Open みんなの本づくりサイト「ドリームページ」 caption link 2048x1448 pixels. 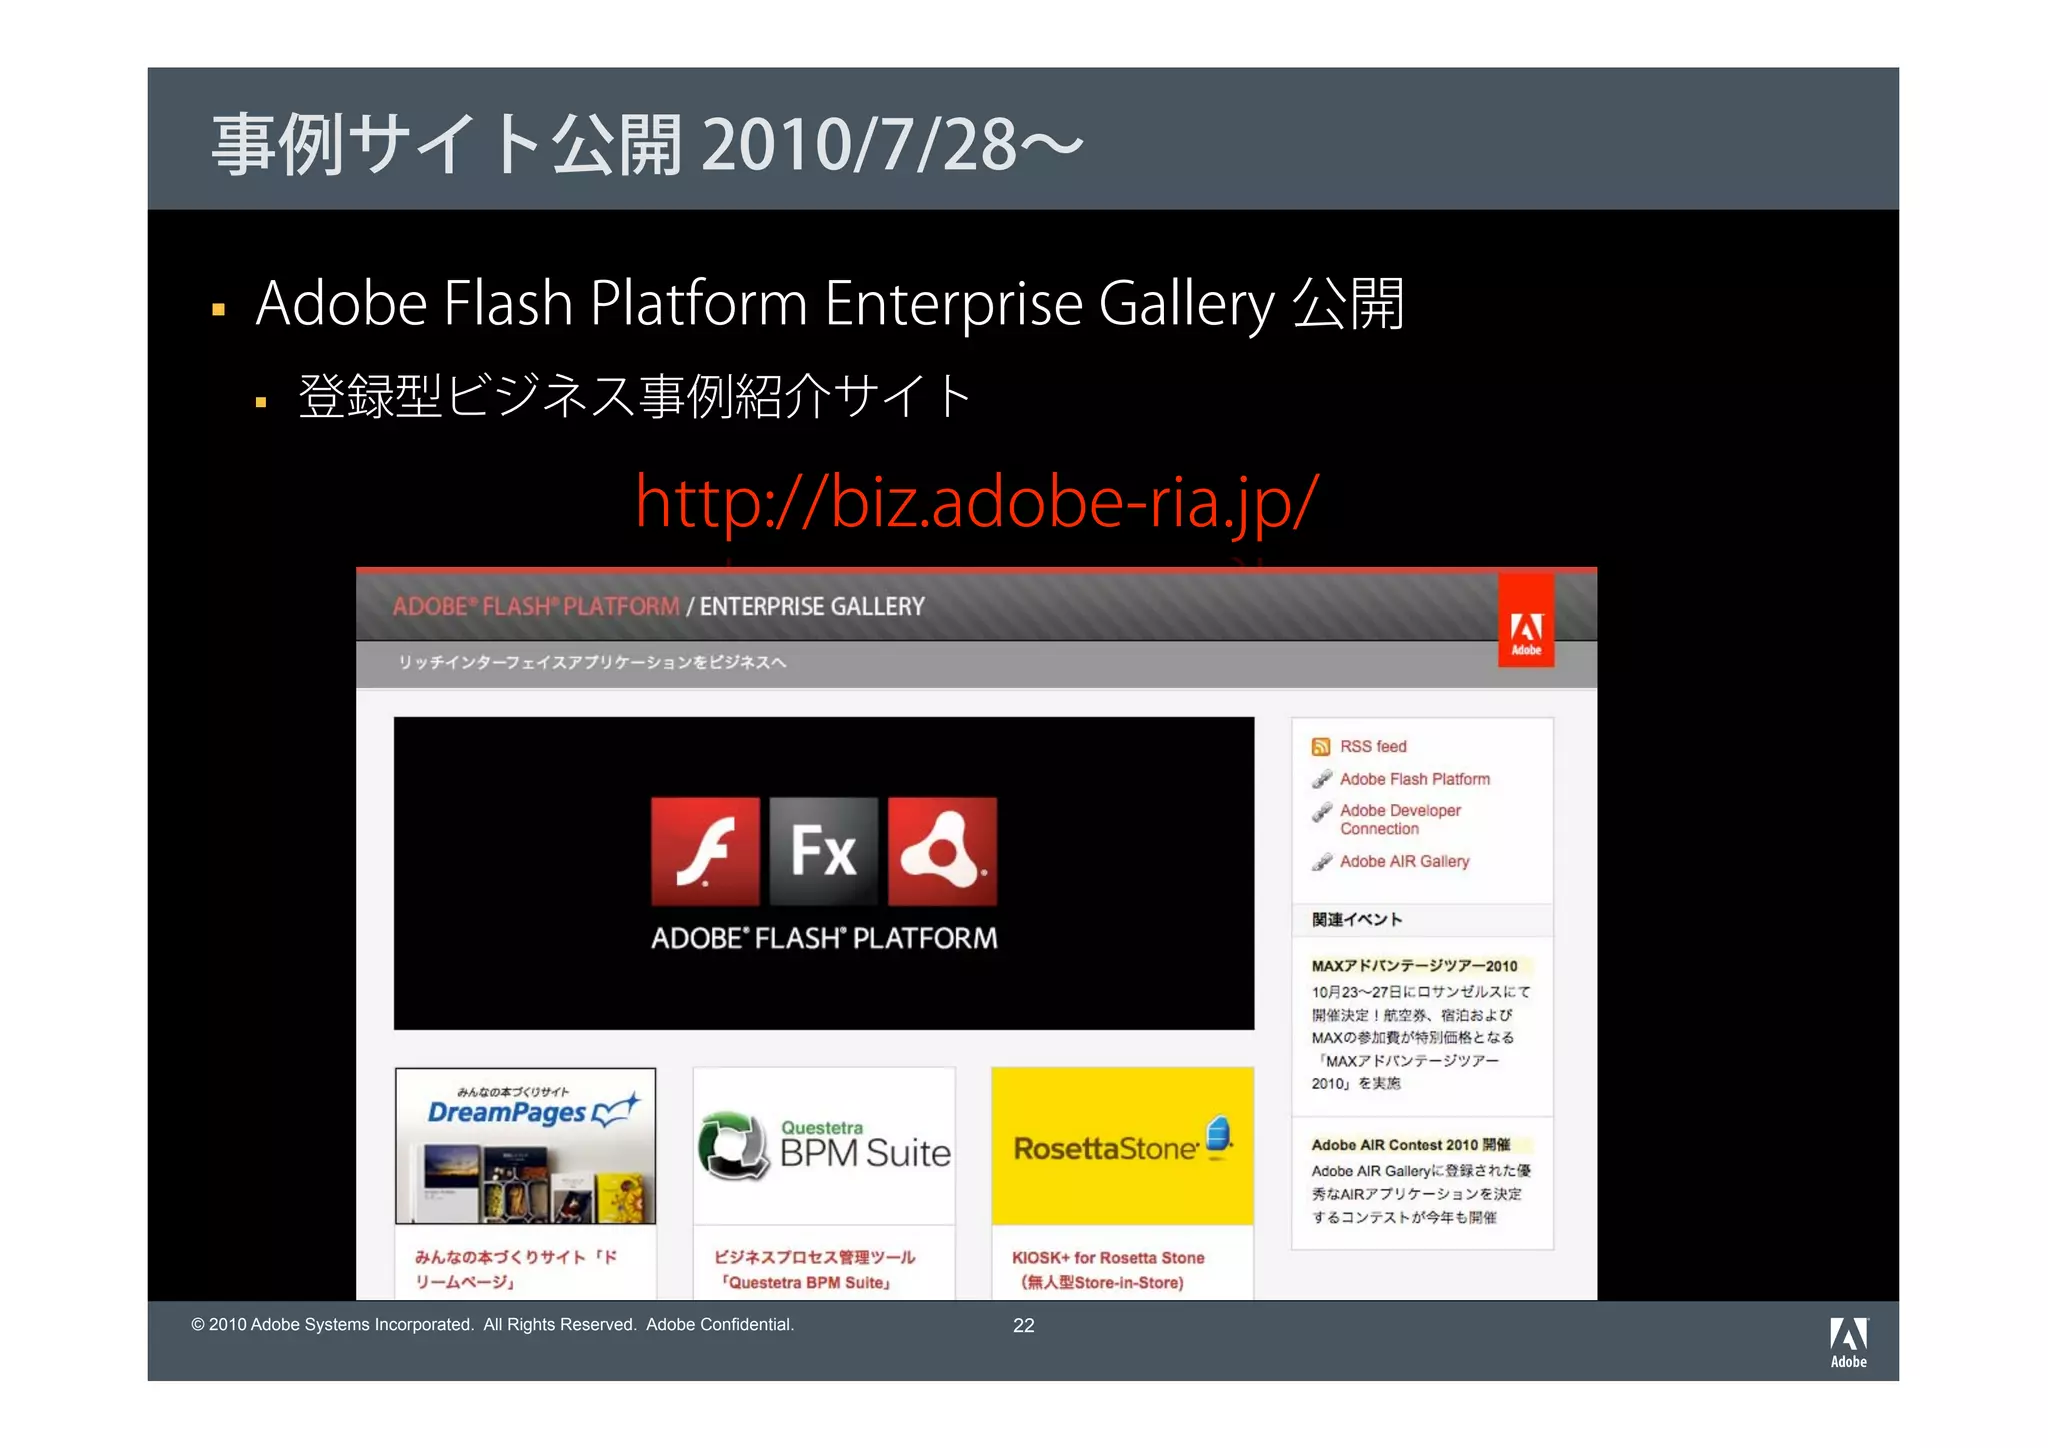[516, 1270]
